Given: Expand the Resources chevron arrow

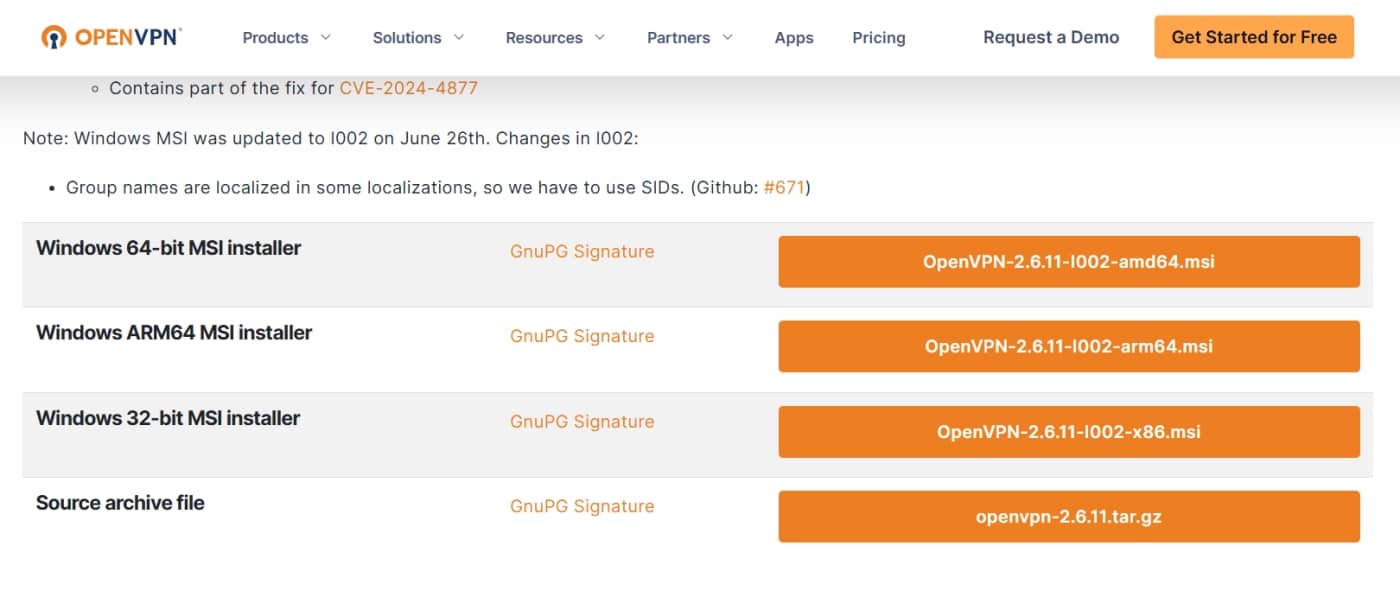Looking at the screenshot, I should tap(600, 37).
